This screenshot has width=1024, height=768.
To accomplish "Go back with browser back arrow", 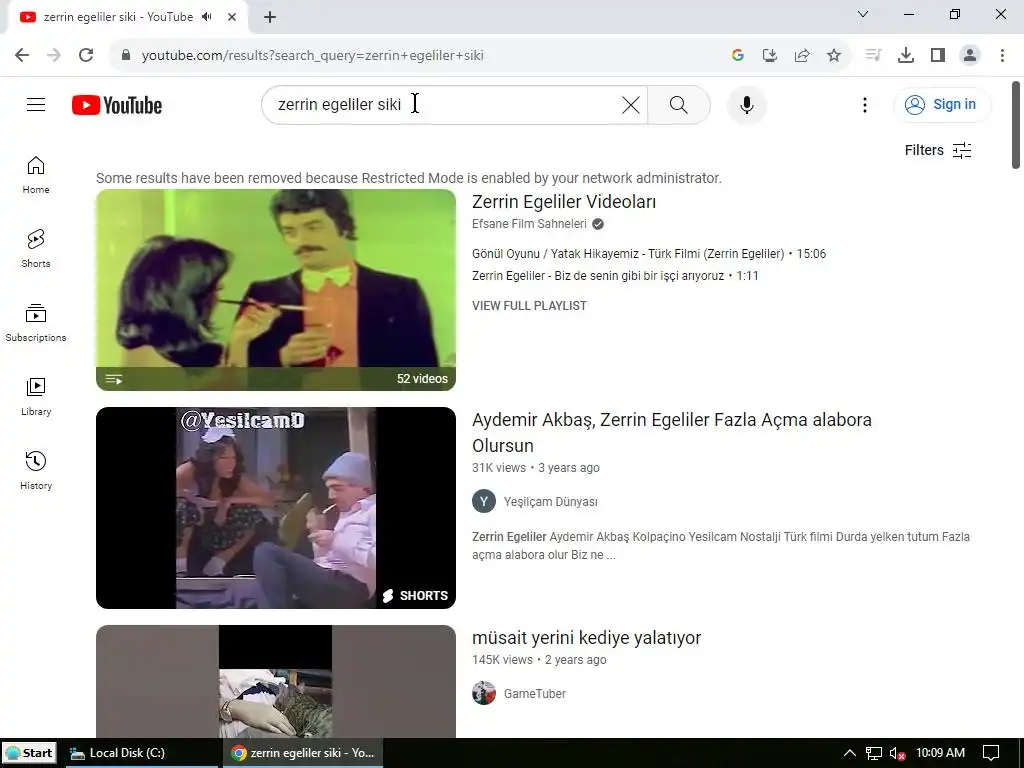I will click(22, 55).
